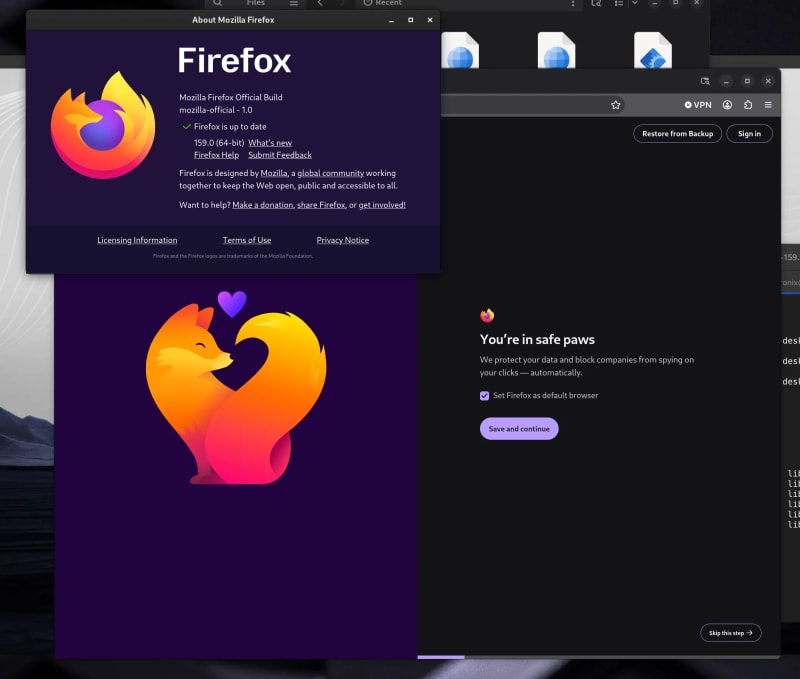Click the small Firefox logo above the heading

coord(487,316)
